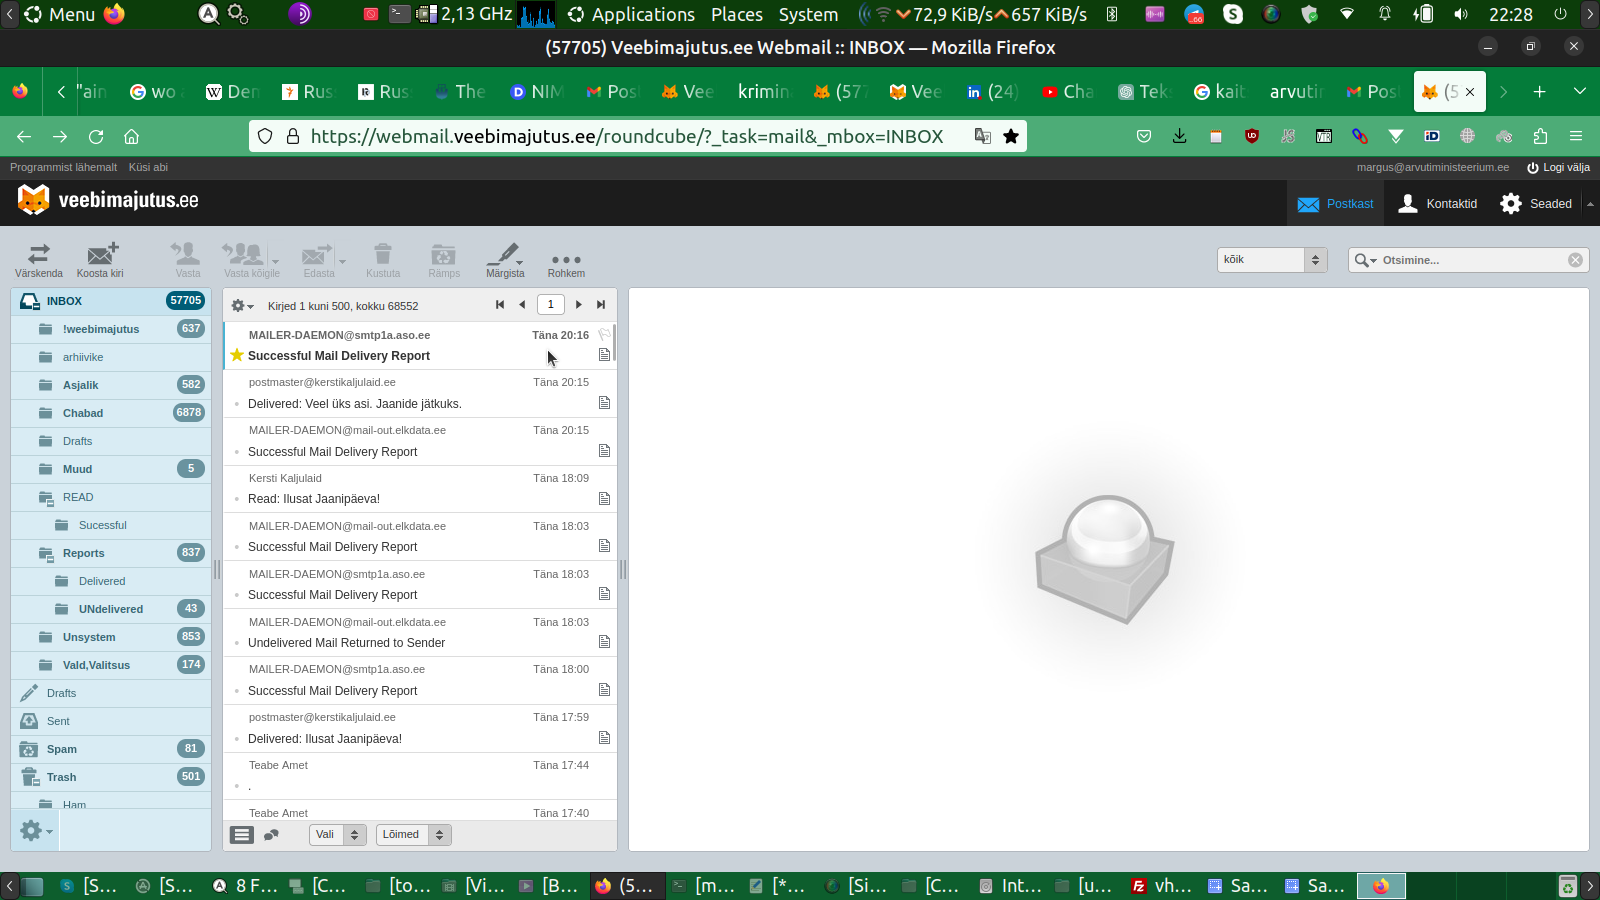Refresh mail with the Värskenda button
This screenshot has height=900, width=1600.
(39, 260)
